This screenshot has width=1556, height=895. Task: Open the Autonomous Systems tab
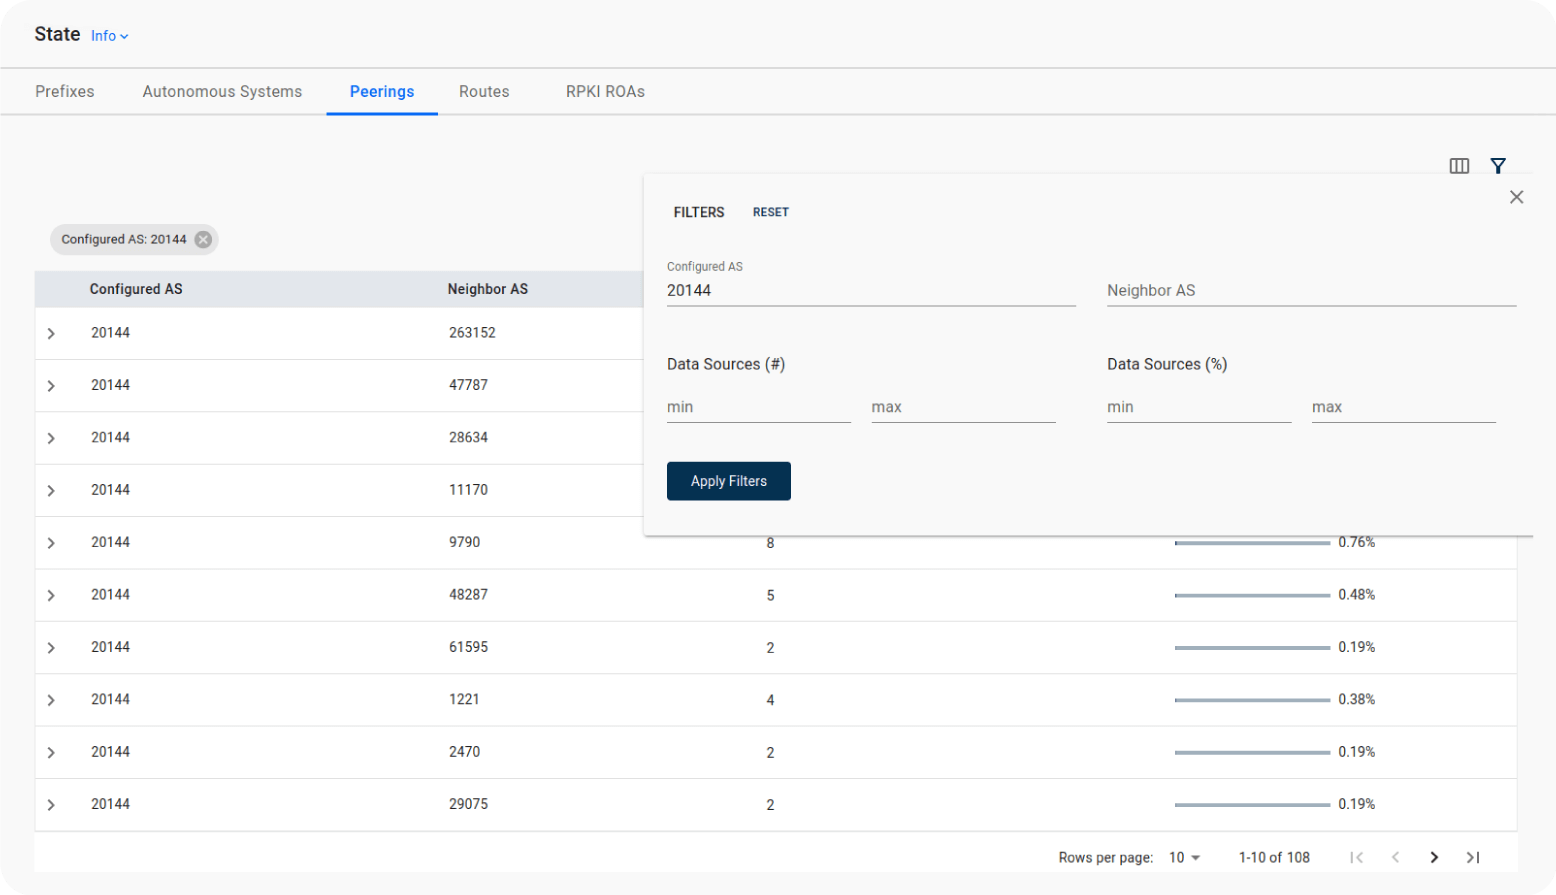coord(222,91)
